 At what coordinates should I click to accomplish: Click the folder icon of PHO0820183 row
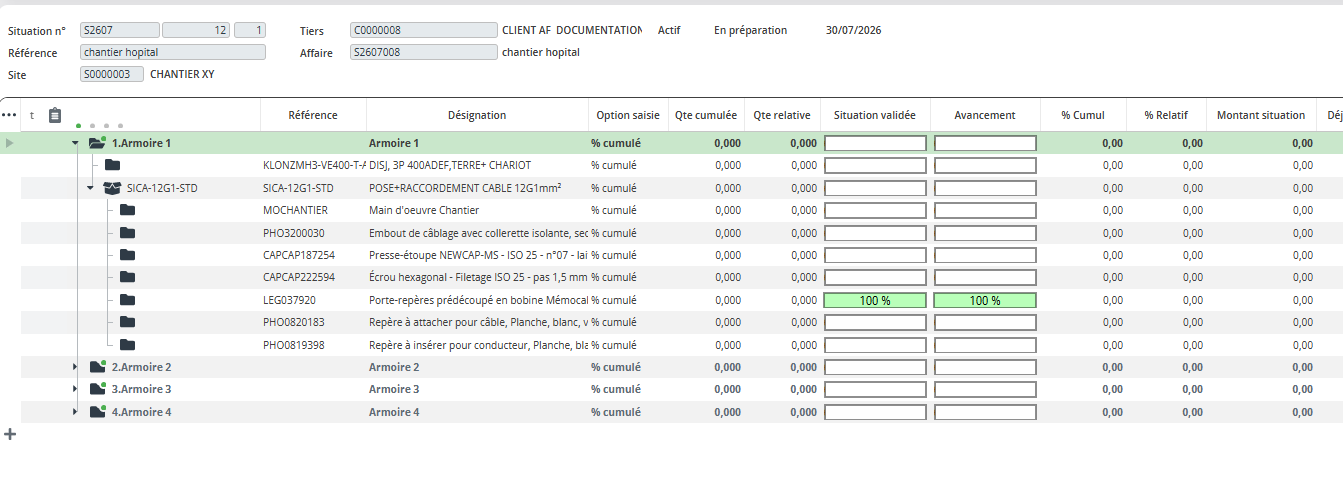(127, 322)
